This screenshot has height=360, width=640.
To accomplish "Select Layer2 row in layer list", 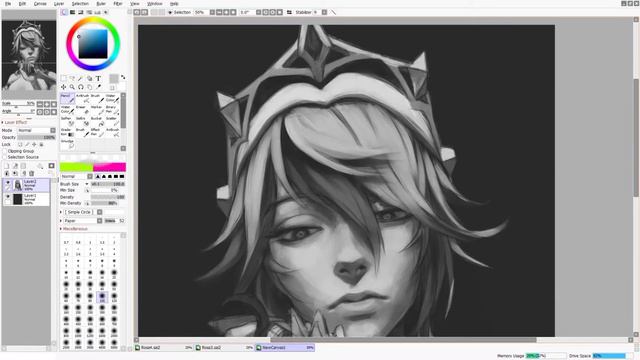I will 26,185.
